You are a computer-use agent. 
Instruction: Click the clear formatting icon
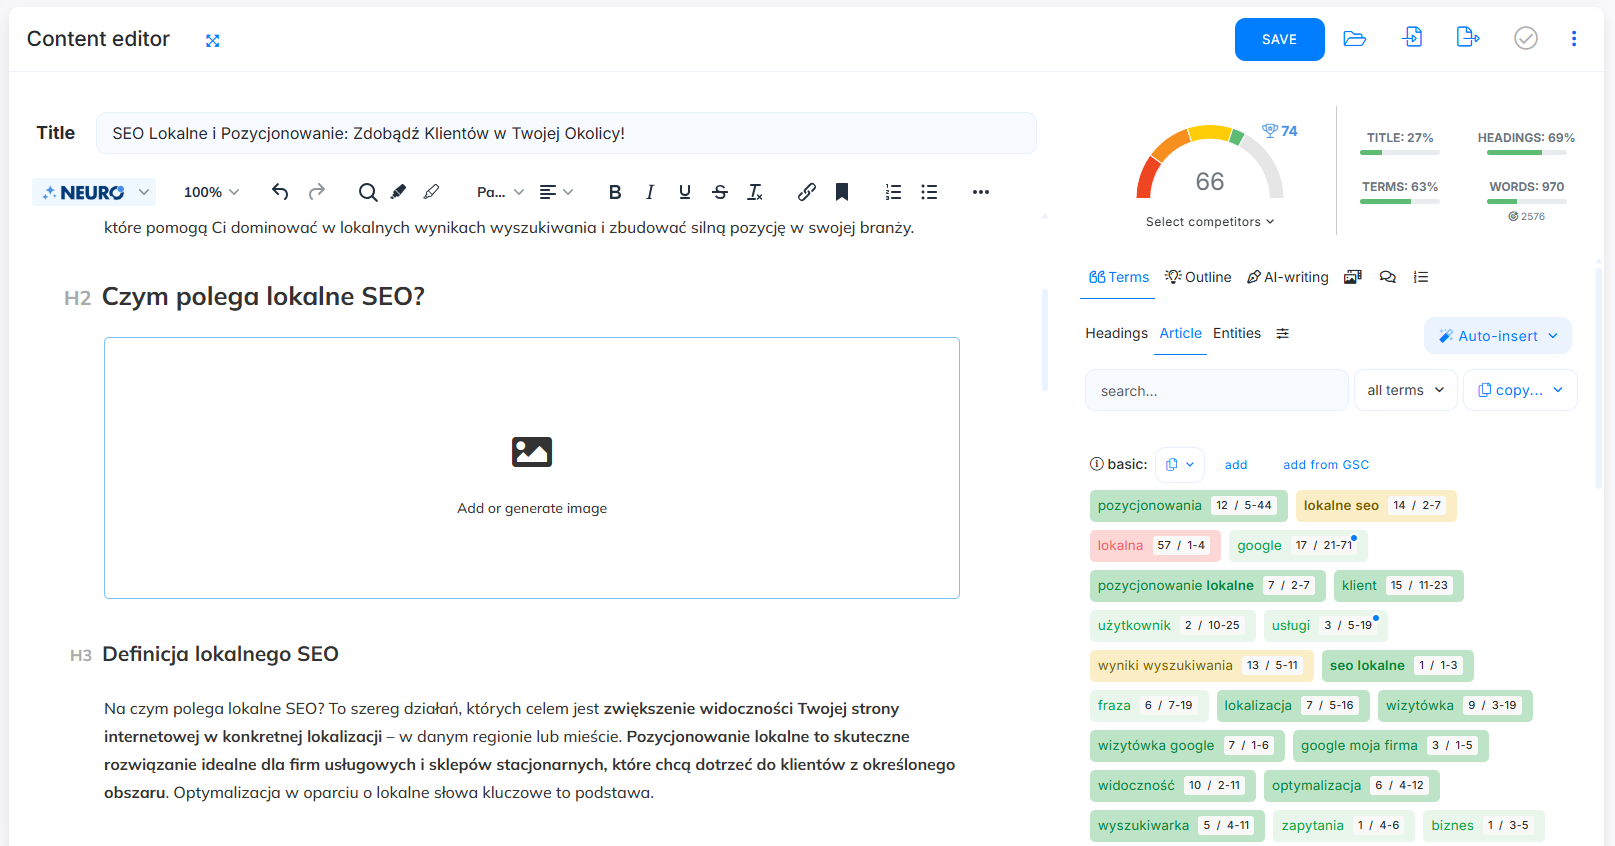(755, 192)
